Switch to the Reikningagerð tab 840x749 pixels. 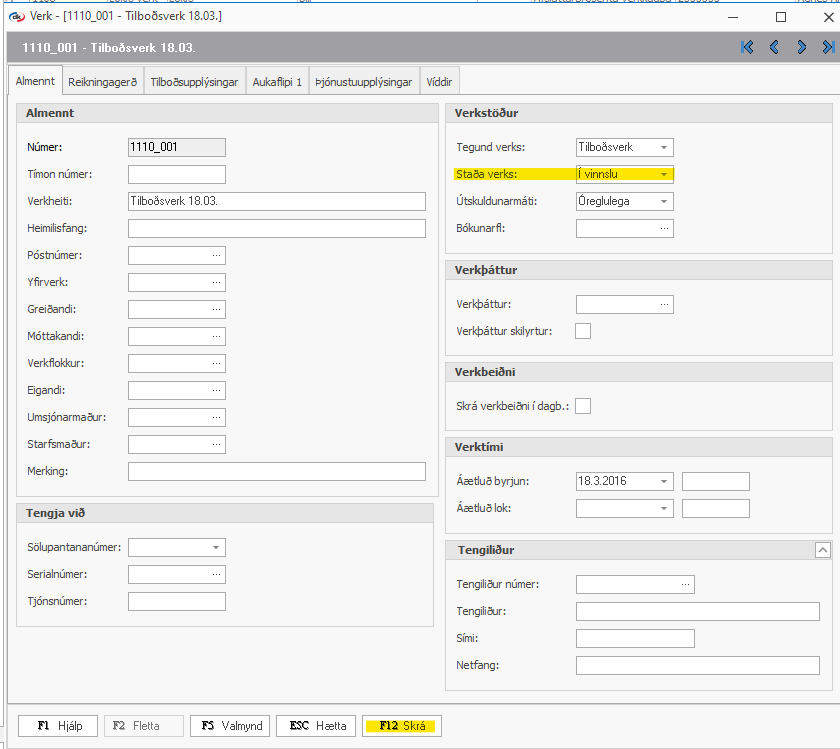[103, 83]
